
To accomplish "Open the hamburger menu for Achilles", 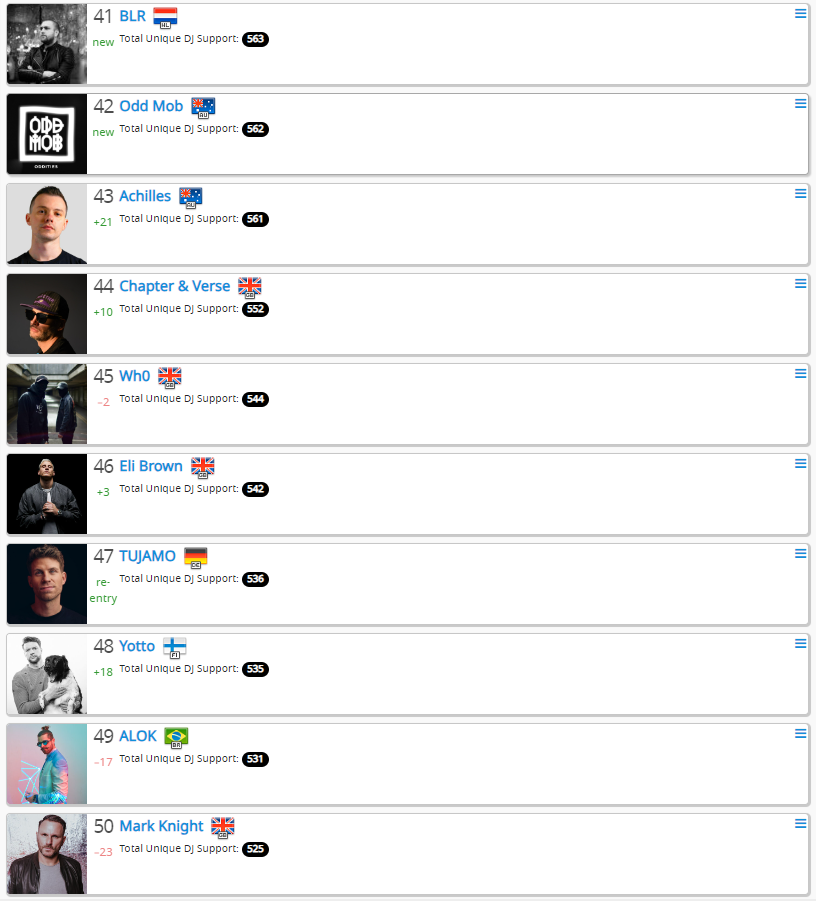I will [800, 194].
